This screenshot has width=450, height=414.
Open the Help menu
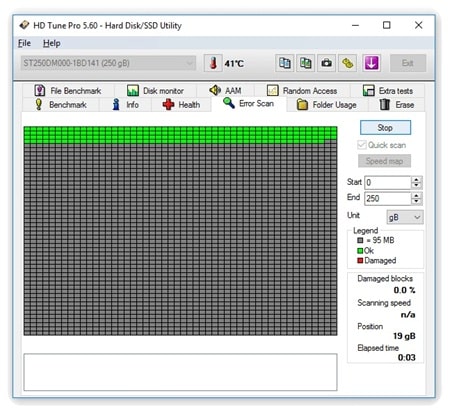[x=52, y=43]
